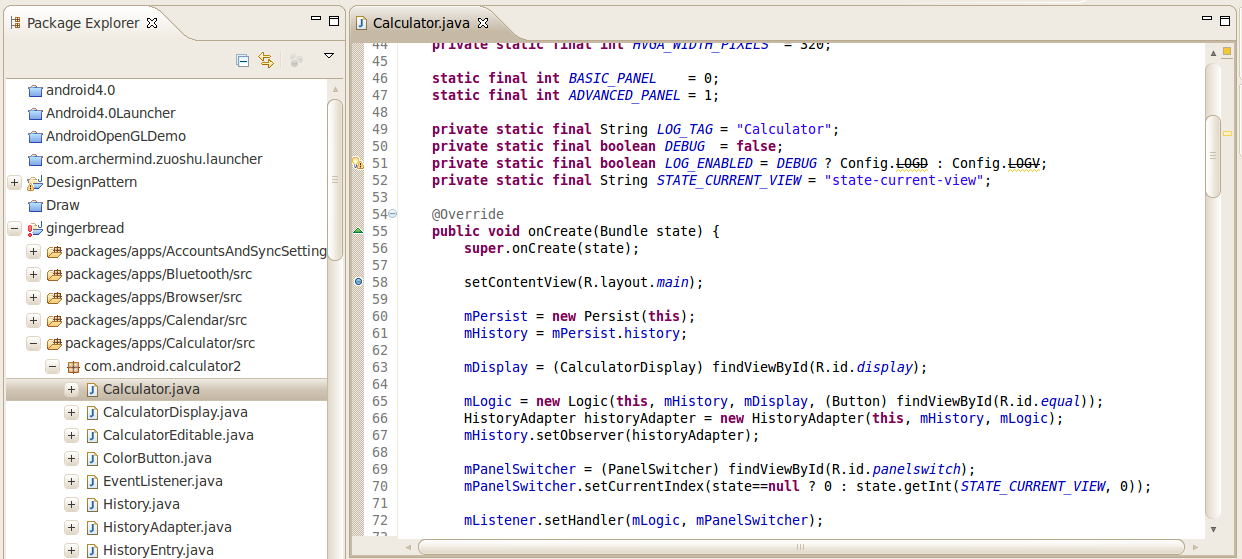Image resolution: width=1242 pixels, height=559 pixels.
Task: Select CalculatorDisplay.java in the tree
Action: pos(175,412)
